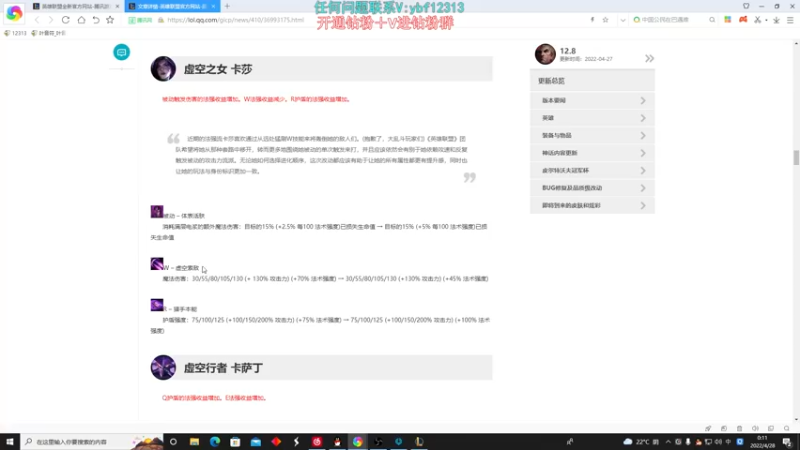Viewport: 800px width, 450px height.
Task: Click the teal comment bubble icon
Action: pos(121,52)
